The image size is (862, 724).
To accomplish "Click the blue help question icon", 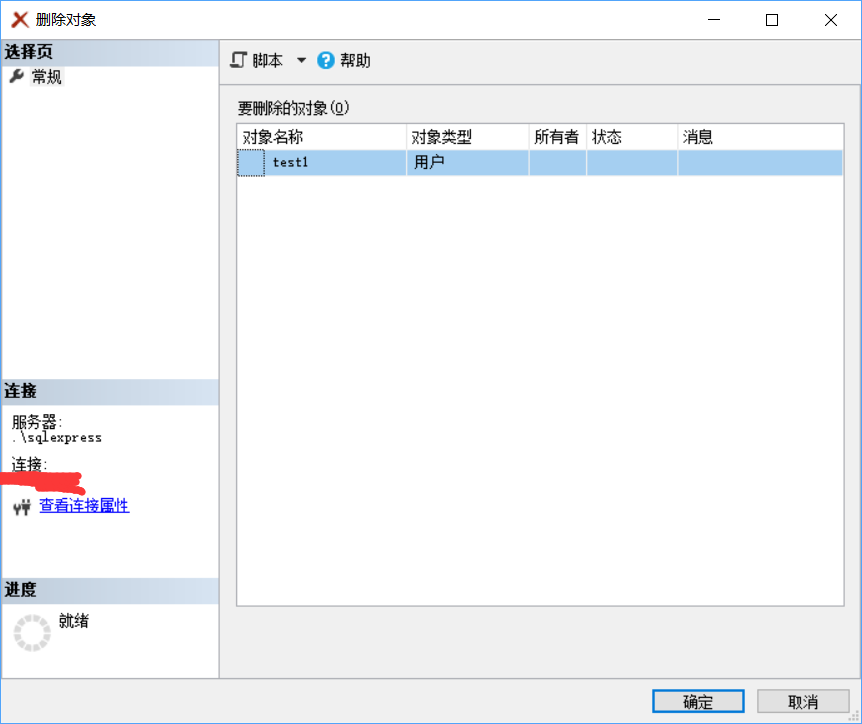I will (x=325, y=60).
